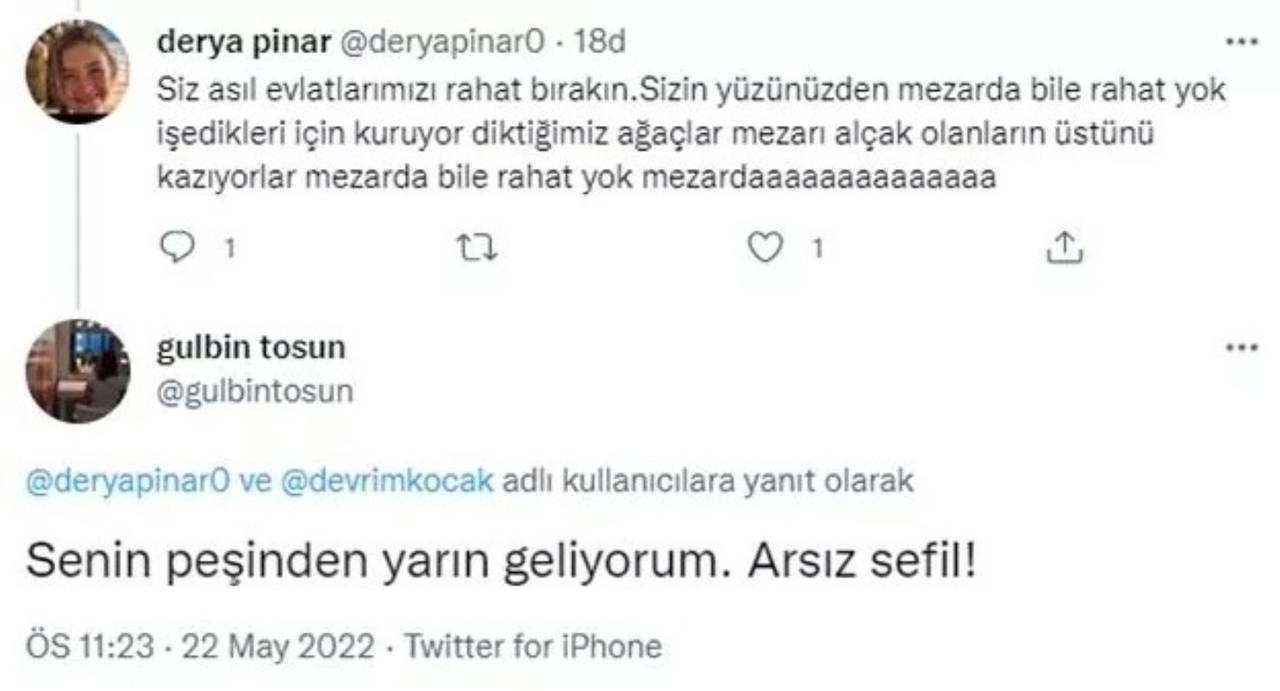The height and width of the screenshot is (691, 1280).
Task: Like derya pinar's tweet with heart icon
Action: 765,249
